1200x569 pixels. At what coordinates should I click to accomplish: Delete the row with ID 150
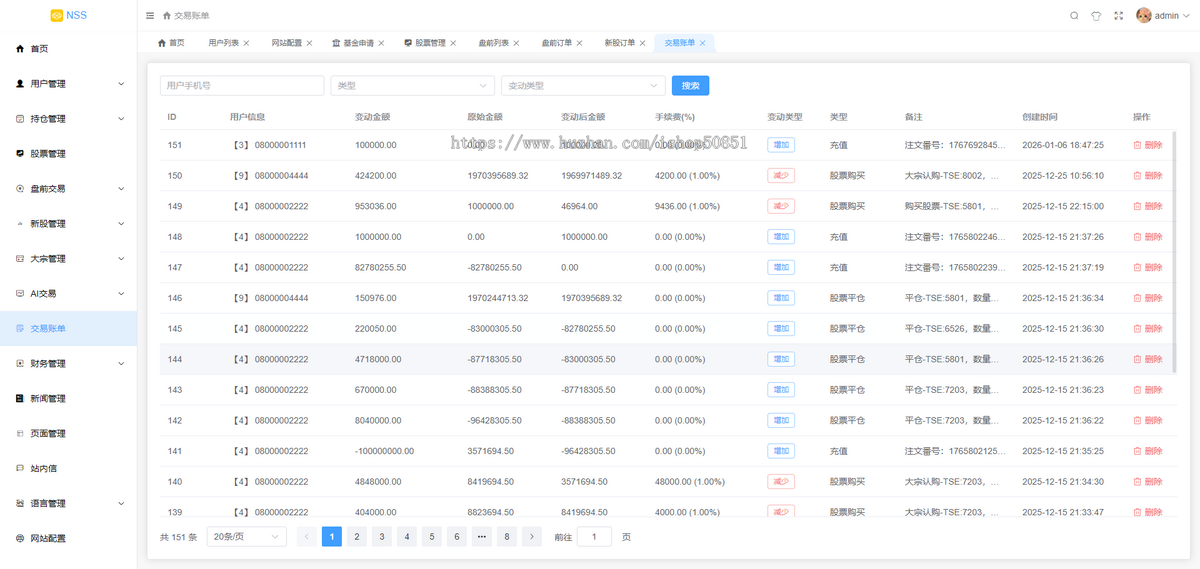click(x=1148, y=176)
